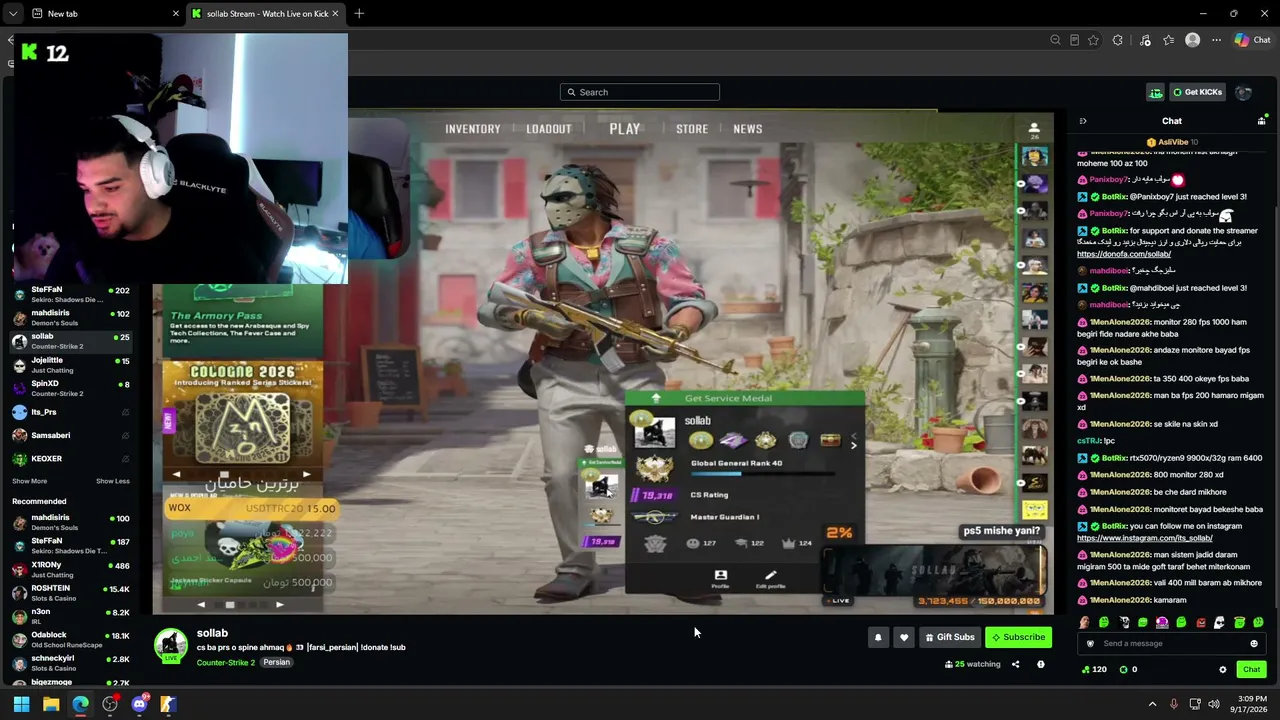The height and width of the screenshot is (720, 1280).
Task: Open the Counter-Strike 2 category link
Action: point(225,663)
